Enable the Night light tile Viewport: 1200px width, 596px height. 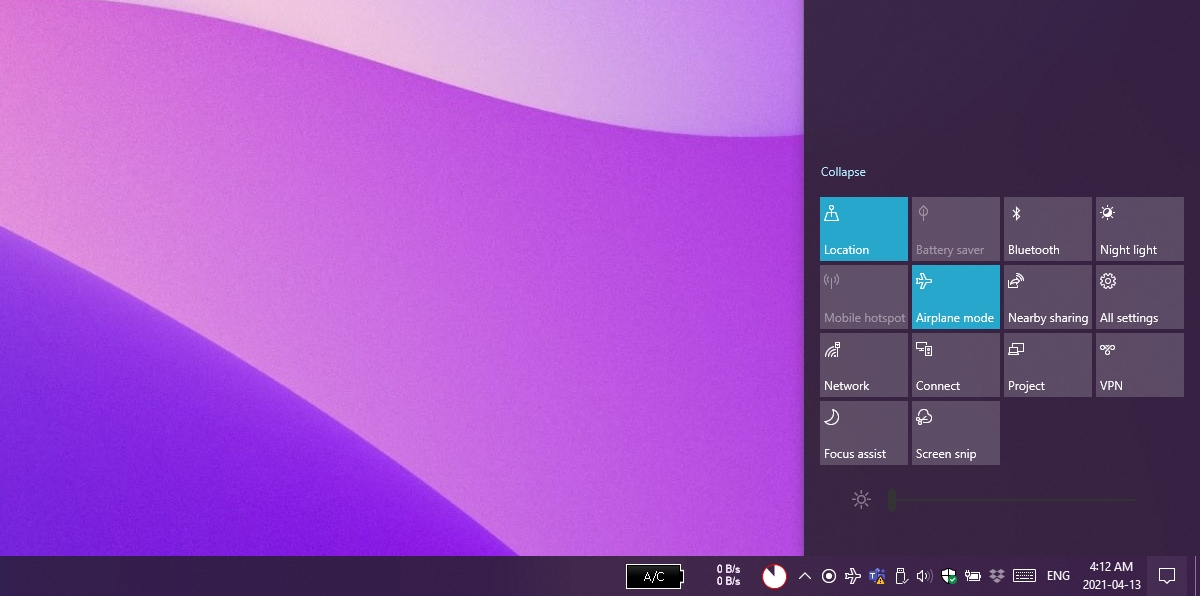[x=1140, y=229]
